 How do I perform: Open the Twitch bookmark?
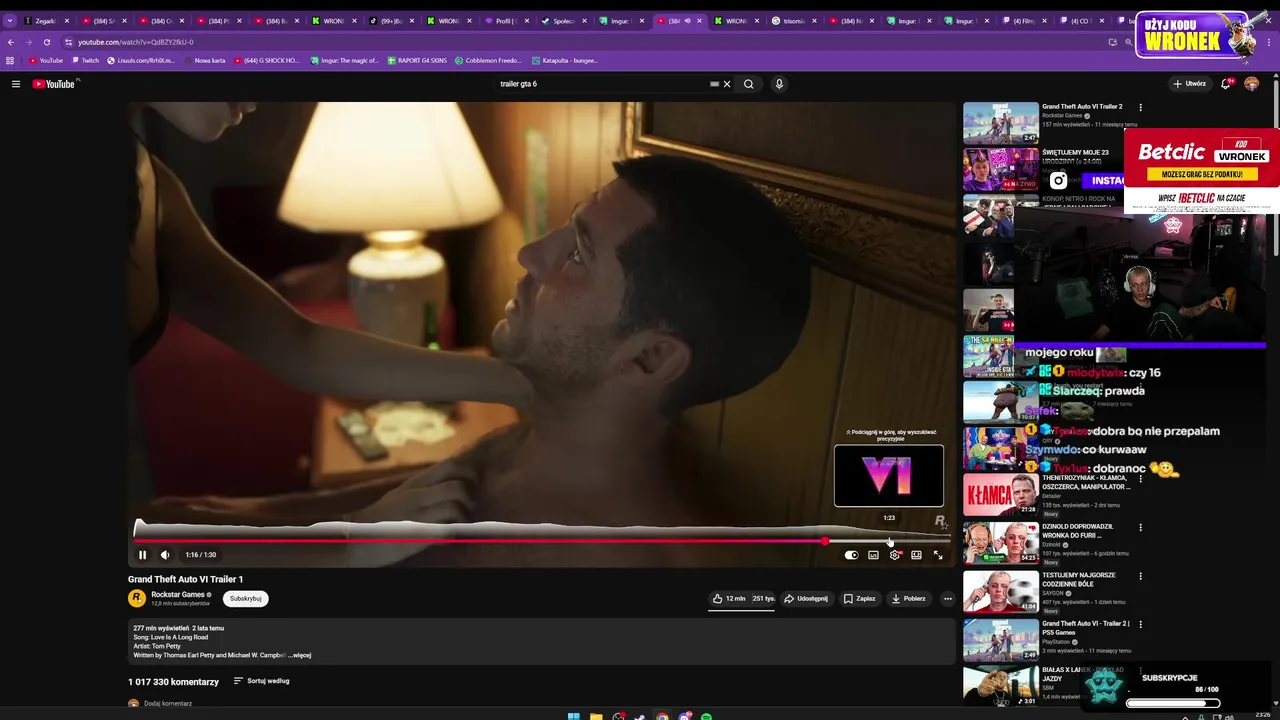(x=84, y=60)
